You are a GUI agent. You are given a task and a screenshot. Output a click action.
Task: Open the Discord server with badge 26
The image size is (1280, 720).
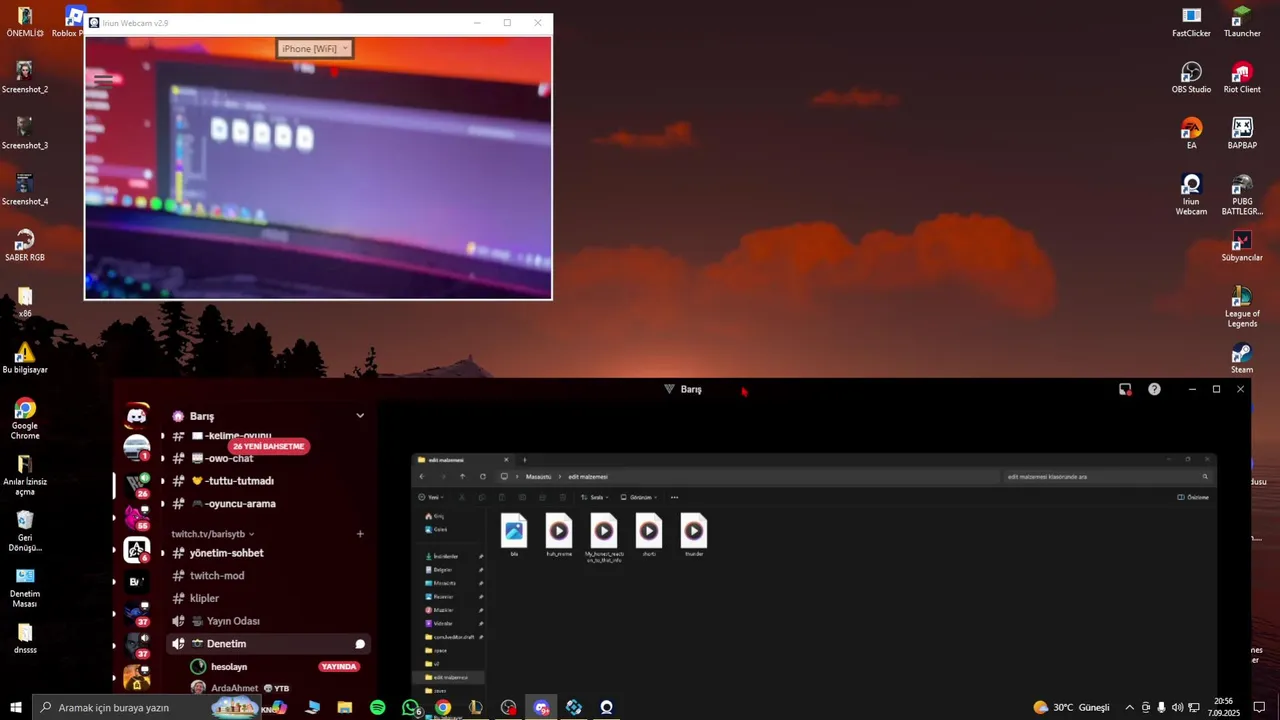click(137, 484)
